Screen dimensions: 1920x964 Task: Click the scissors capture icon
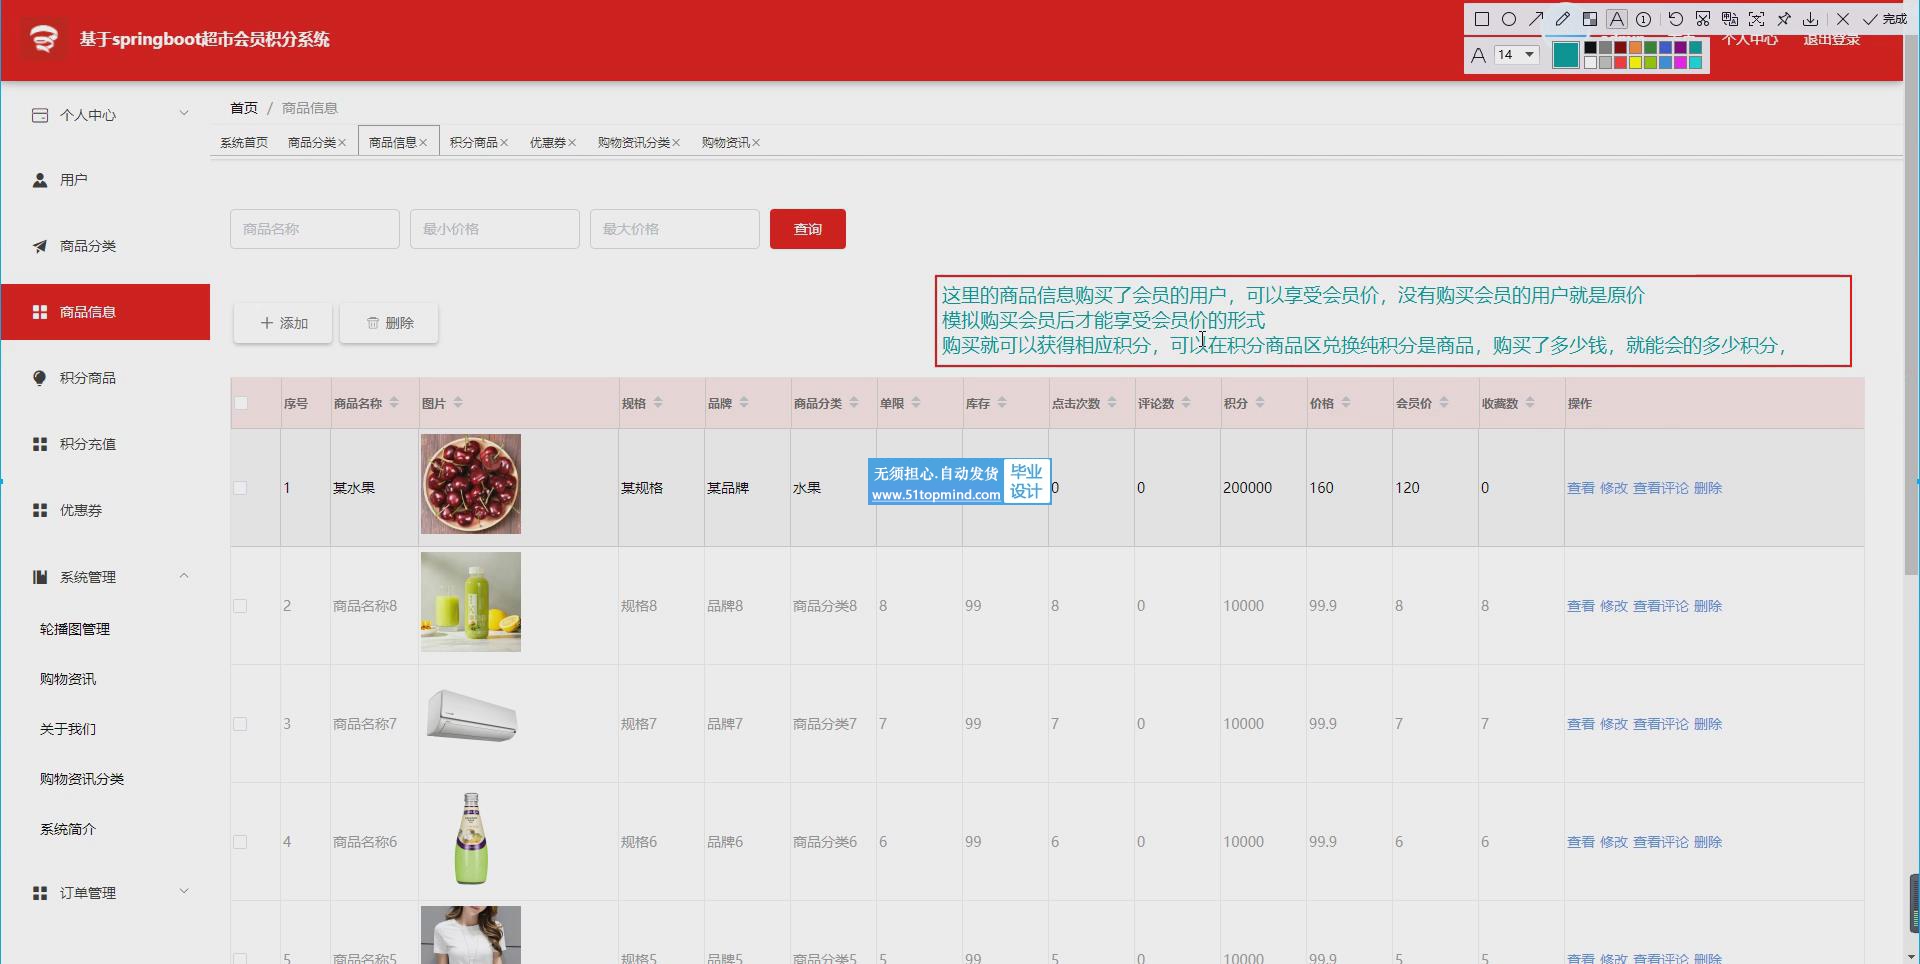coord(1703,19)
